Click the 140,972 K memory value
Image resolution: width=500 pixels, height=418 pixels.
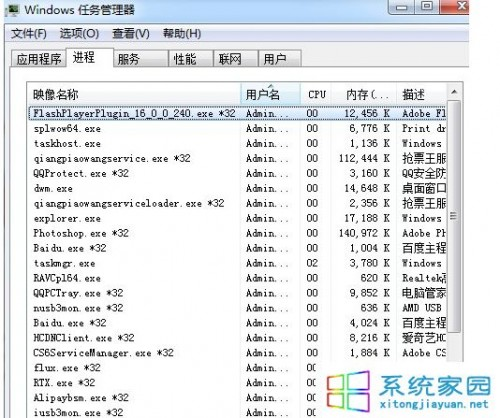364,233
